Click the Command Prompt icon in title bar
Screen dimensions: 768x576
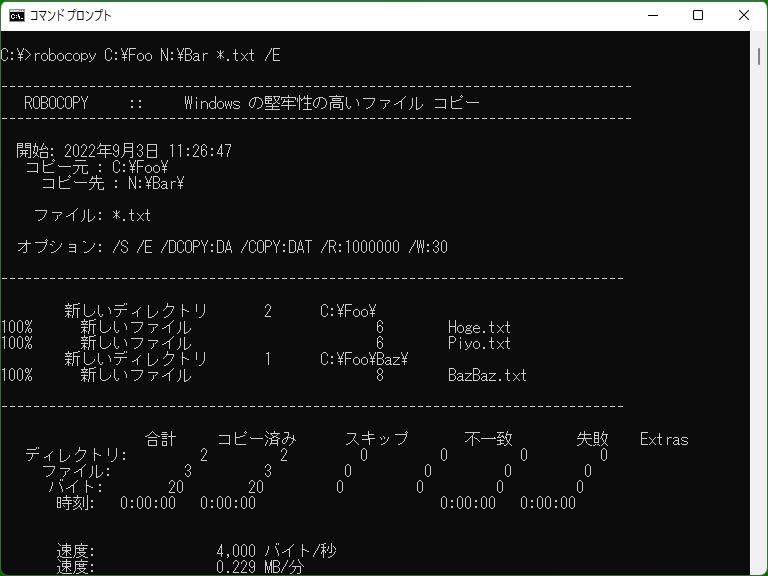point(17,16)
